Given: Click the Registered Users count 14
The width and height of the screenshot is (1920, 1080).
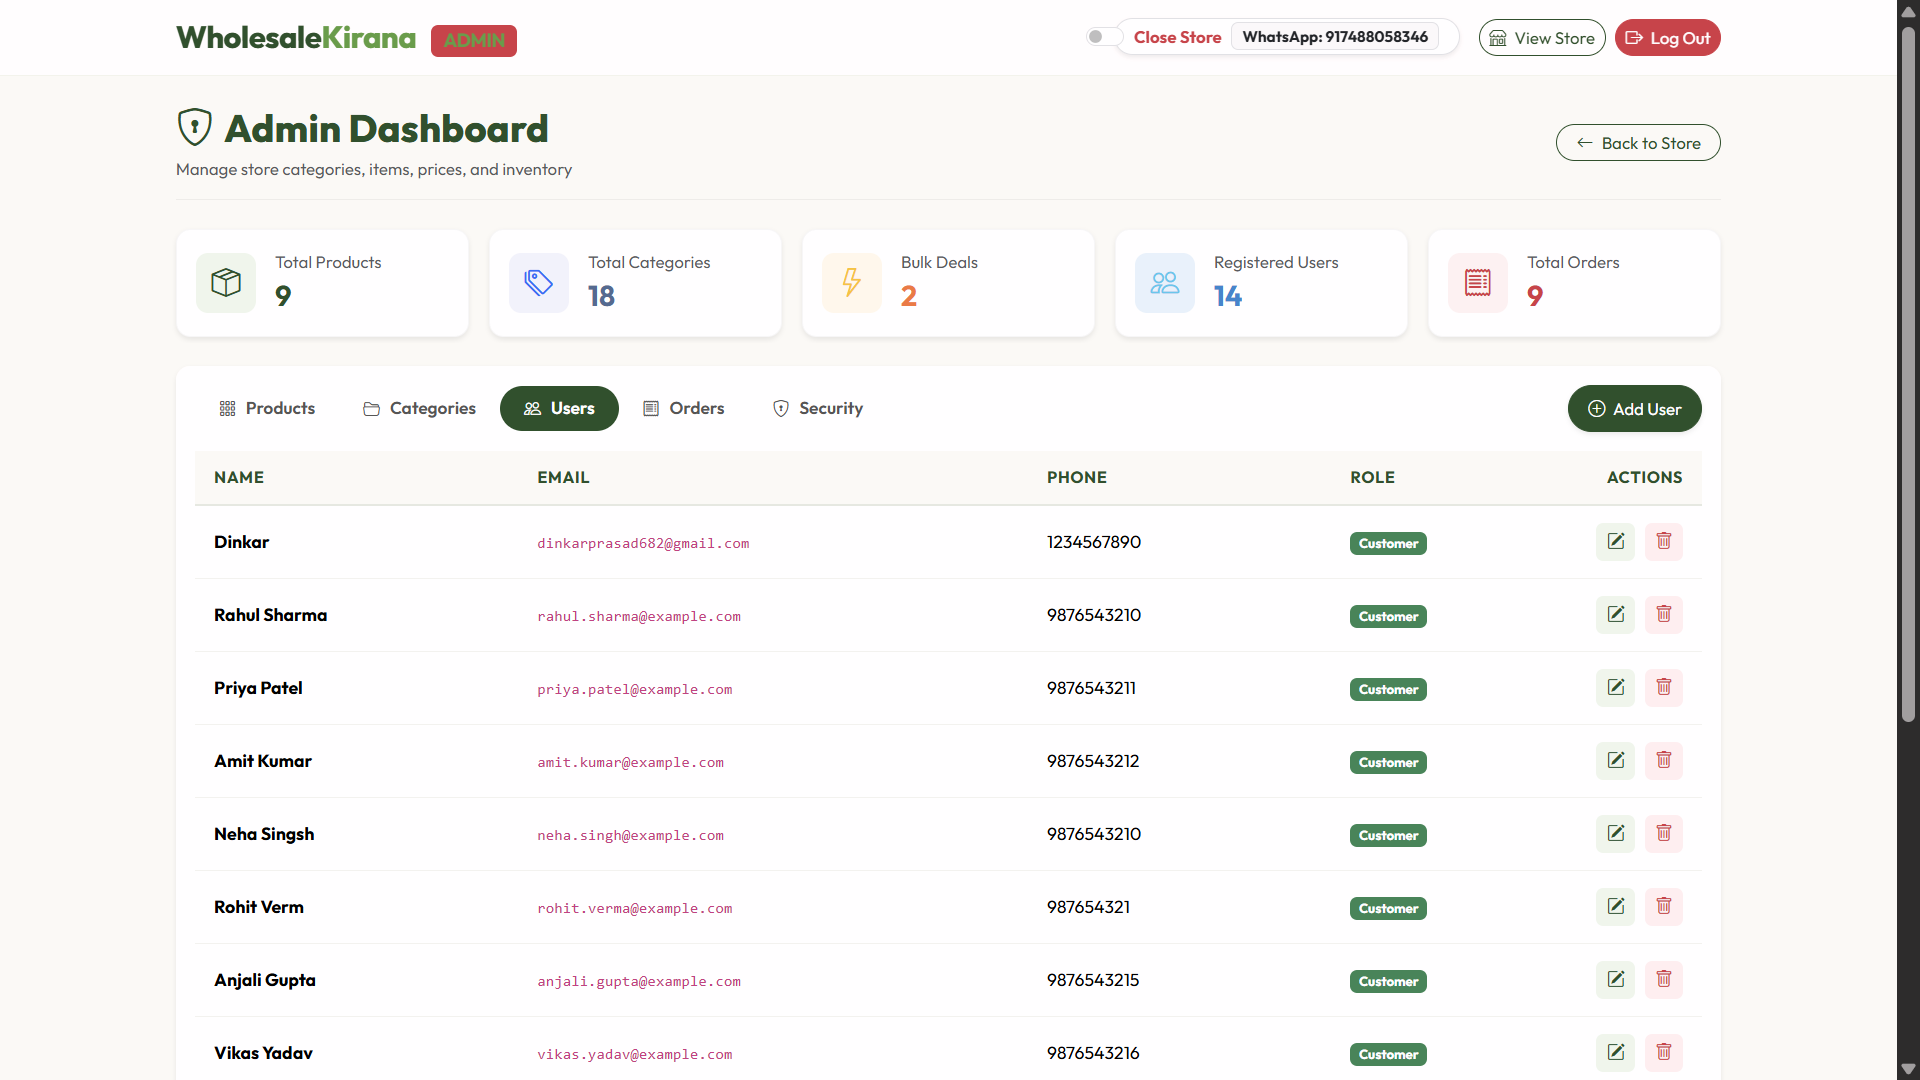Looking at the screenshot, I should coord(1228,296).
